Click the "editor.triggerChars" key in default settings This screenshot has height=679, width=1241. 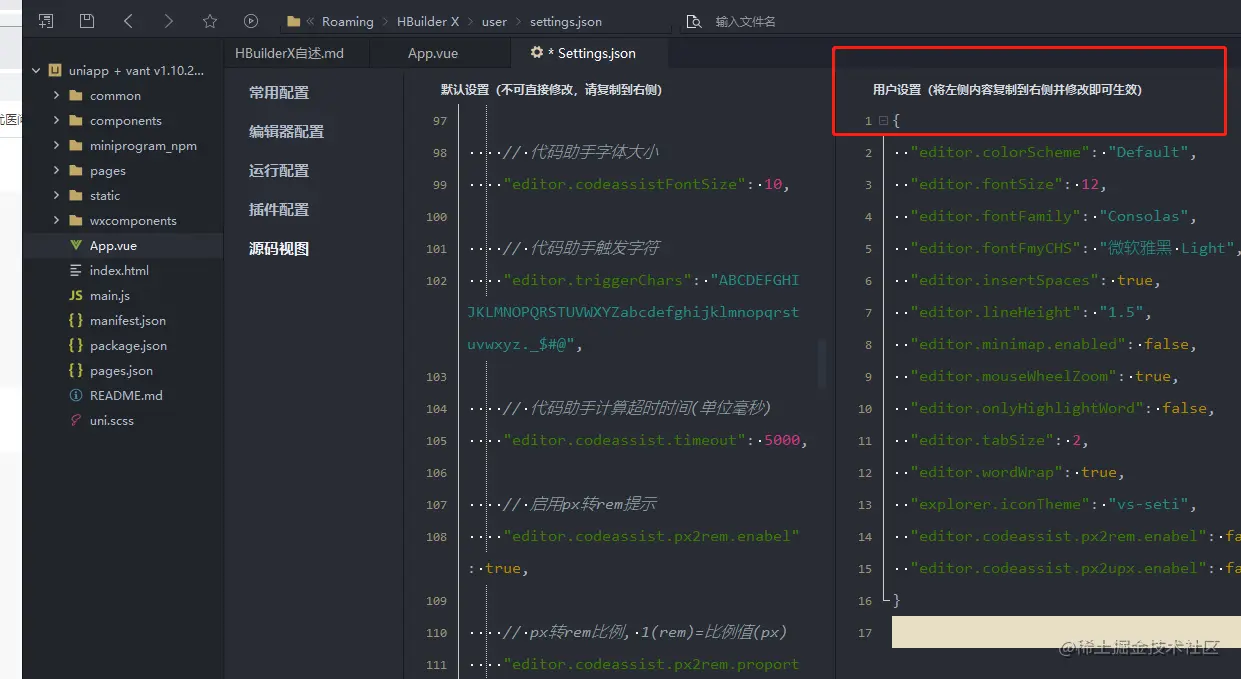pos(598,281)
